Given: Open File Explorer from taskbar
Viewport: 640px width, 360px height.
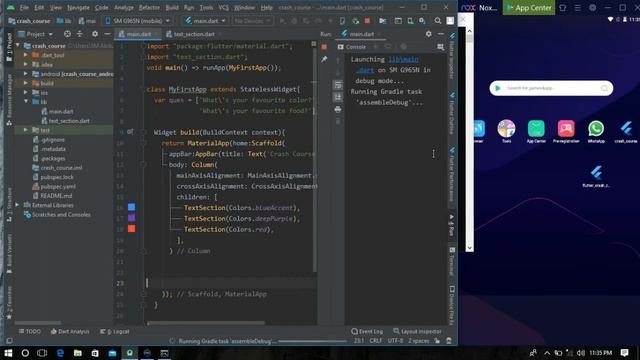Looking at the screenshot, I should pyautogui.click(x=78, y=353).
